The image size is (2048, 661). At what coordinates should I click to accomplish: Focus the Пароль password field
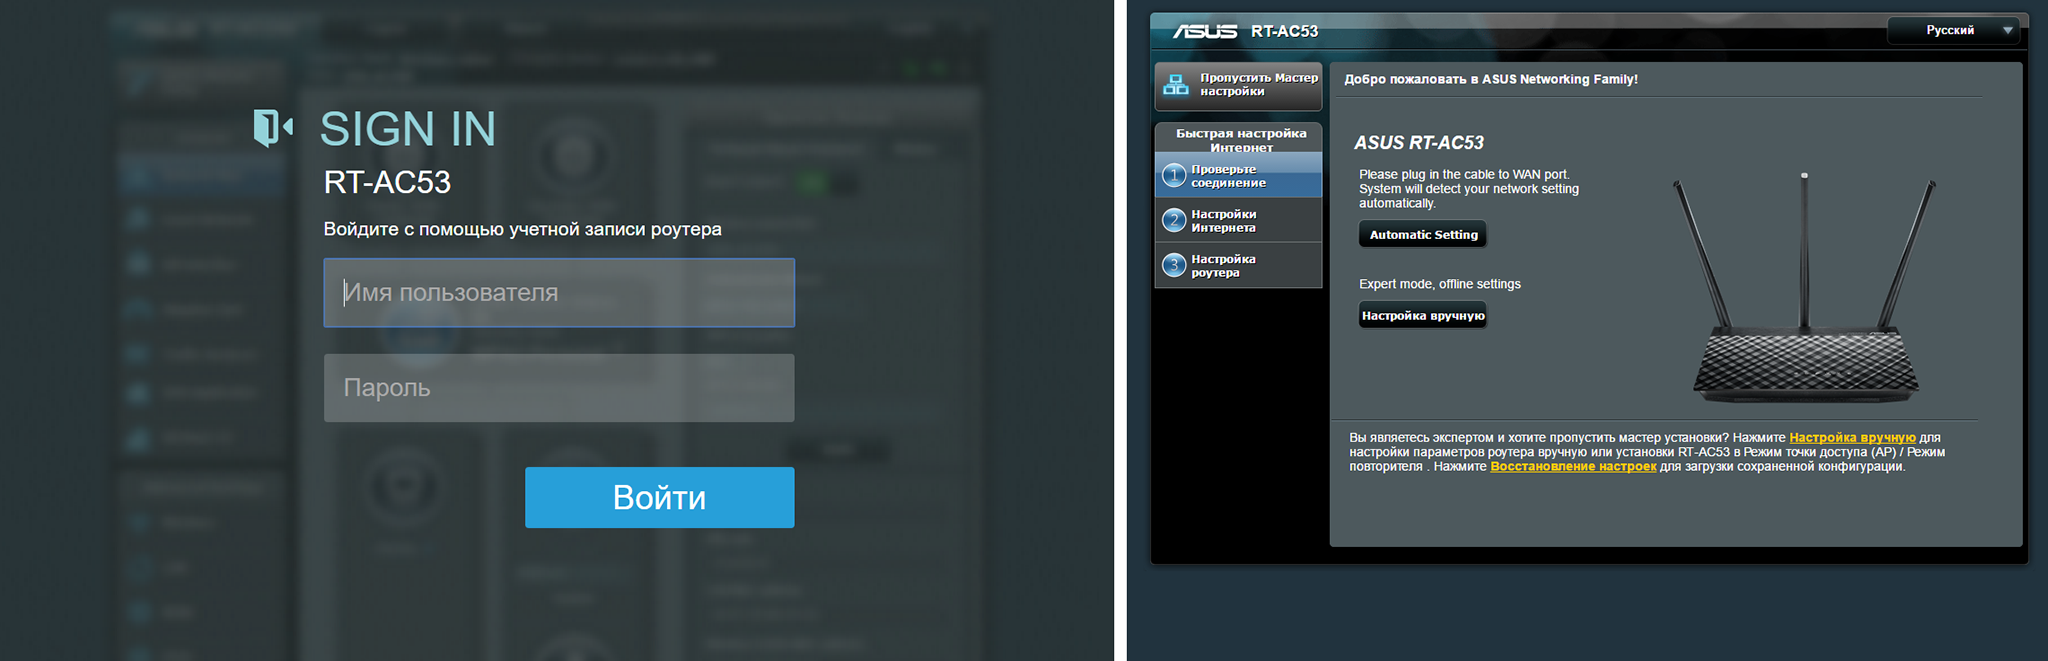pyautogui.click(x=559, y=388)
